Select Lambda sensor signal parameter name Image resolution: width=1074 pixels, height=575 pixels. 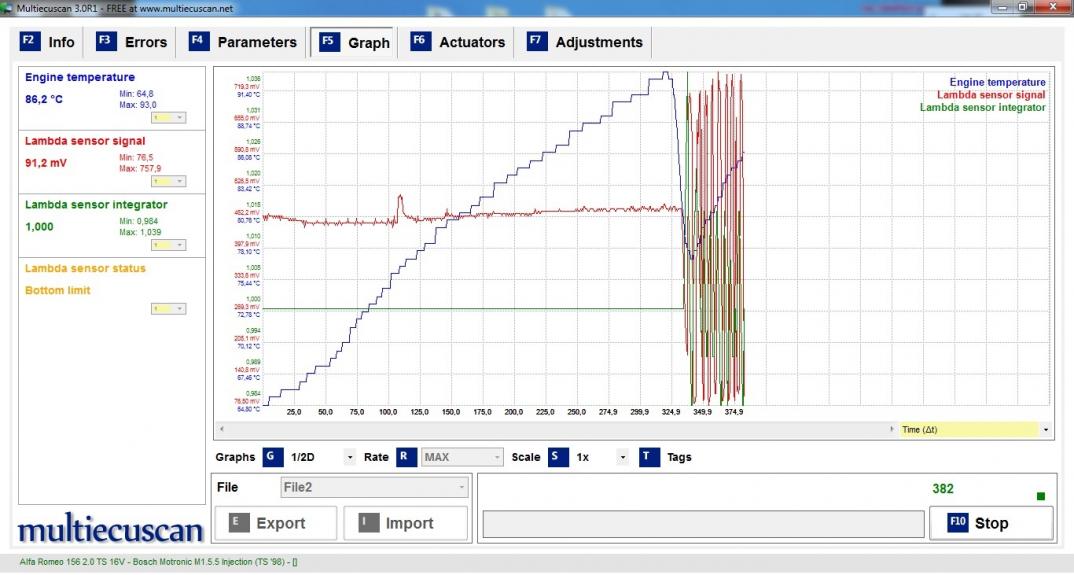85,141
